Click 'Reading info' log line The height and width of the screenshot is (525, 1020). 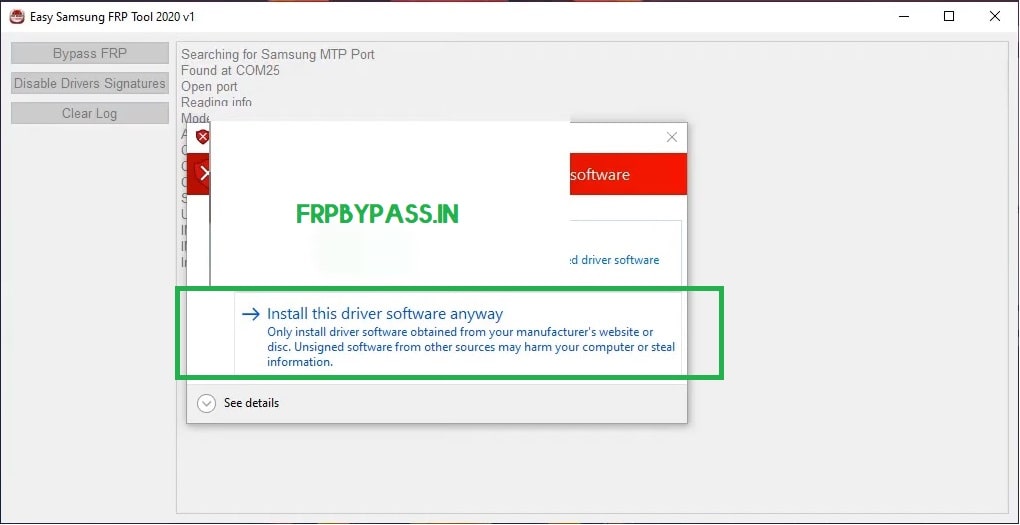click(216, 102)
